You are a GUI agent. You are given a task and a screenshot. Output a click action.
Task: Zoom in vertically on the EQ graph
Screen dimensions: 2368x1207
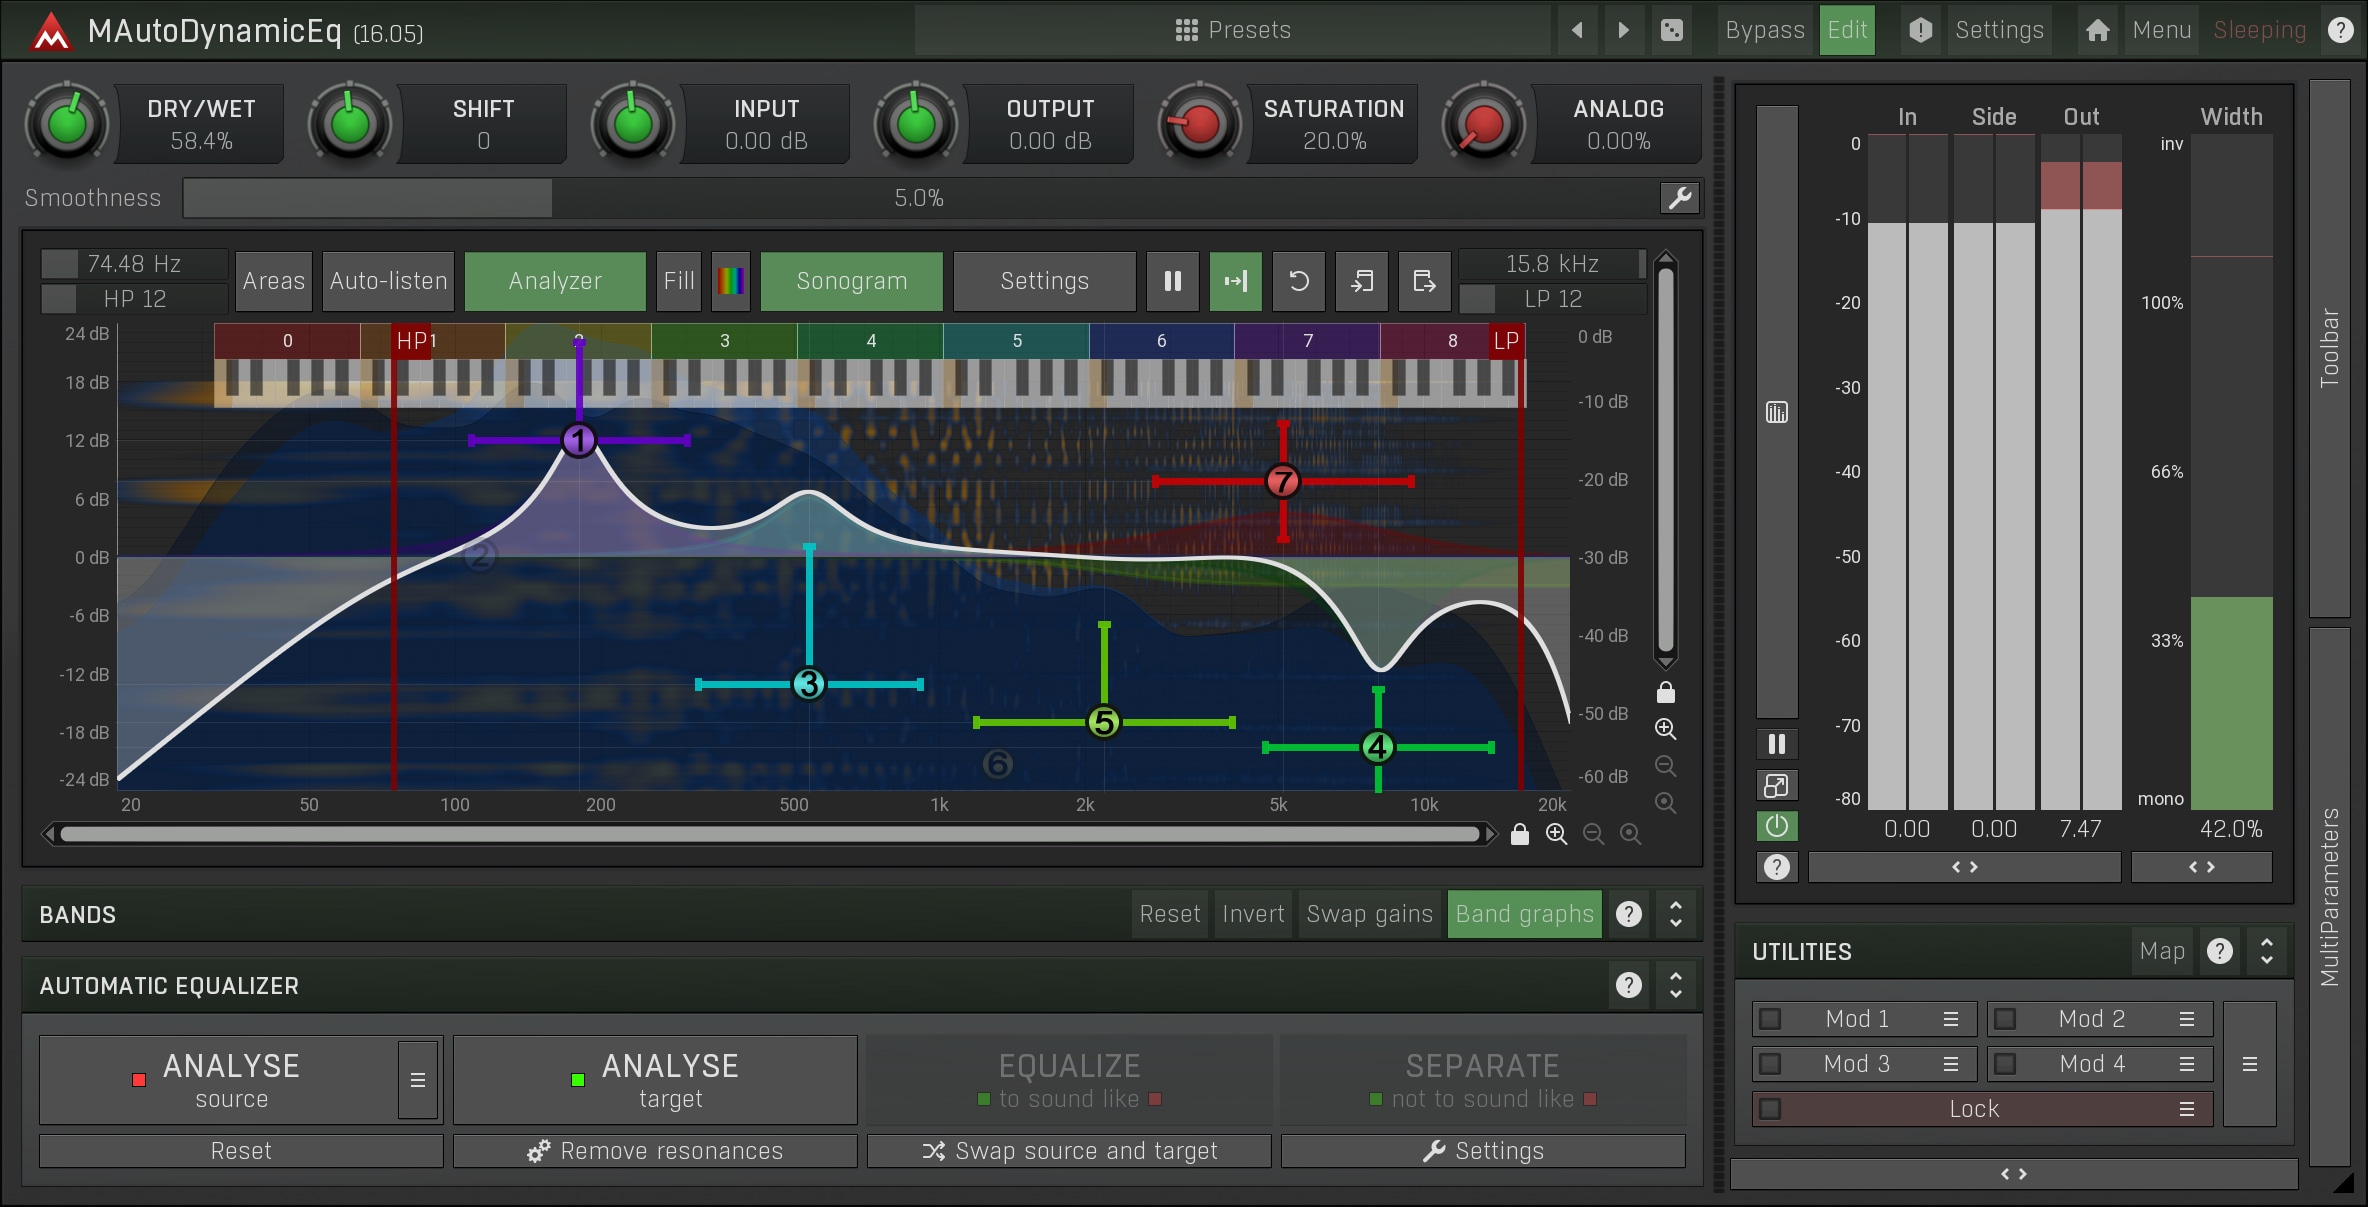point(1665,729)
